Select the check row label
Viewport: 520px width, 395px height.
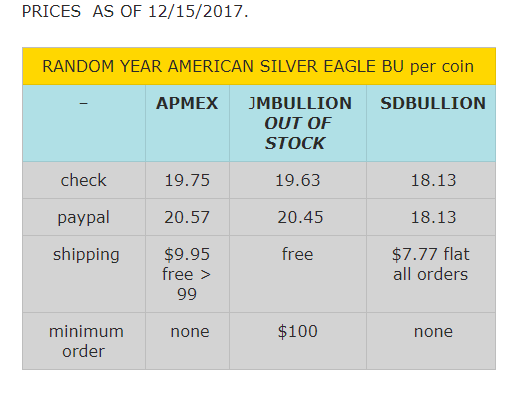click(84, 180)
